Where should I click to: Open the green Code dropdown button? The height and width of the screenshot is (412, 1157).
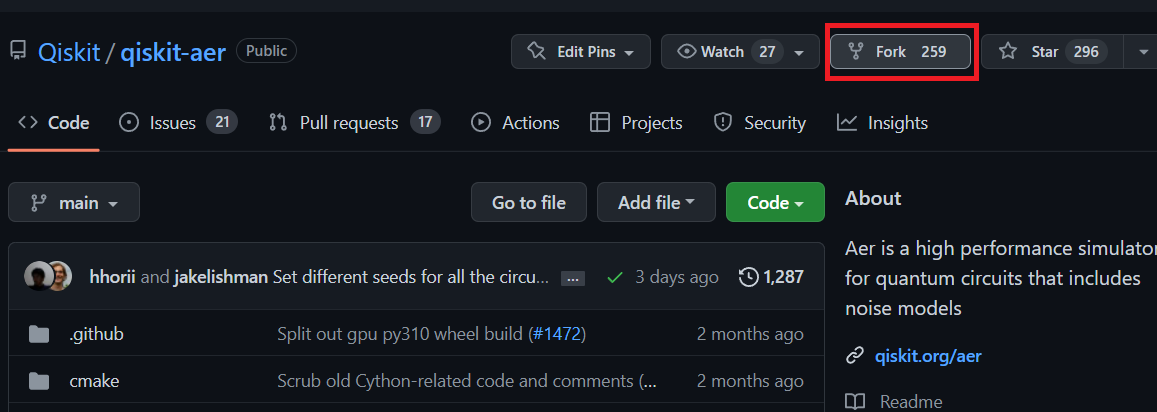tap(775, 202)
